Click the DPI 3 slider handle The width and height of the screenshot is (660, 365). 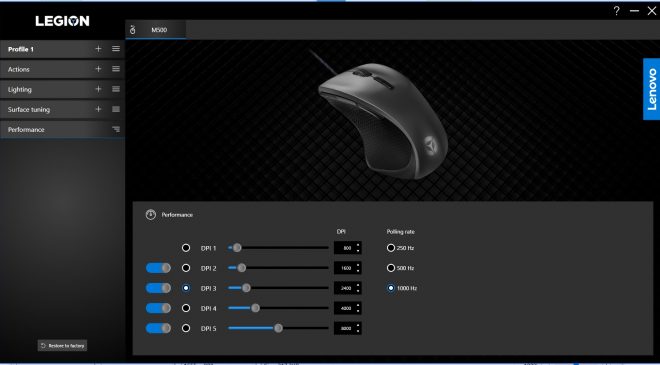(246, 288)
